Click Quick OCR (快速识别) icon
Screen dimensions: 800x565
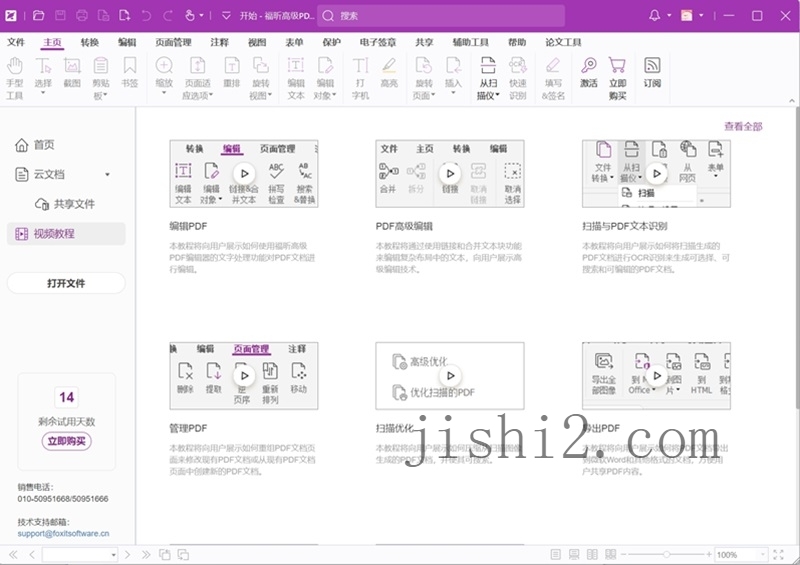pos(517,66)
